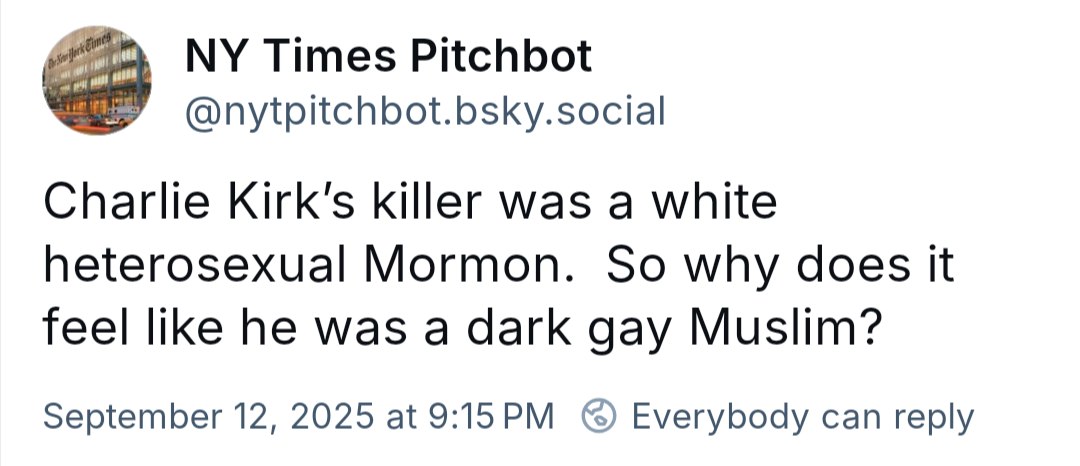
Task: Open the @nytpitchbot.bsky.social handle link
Action: point(425,111)
